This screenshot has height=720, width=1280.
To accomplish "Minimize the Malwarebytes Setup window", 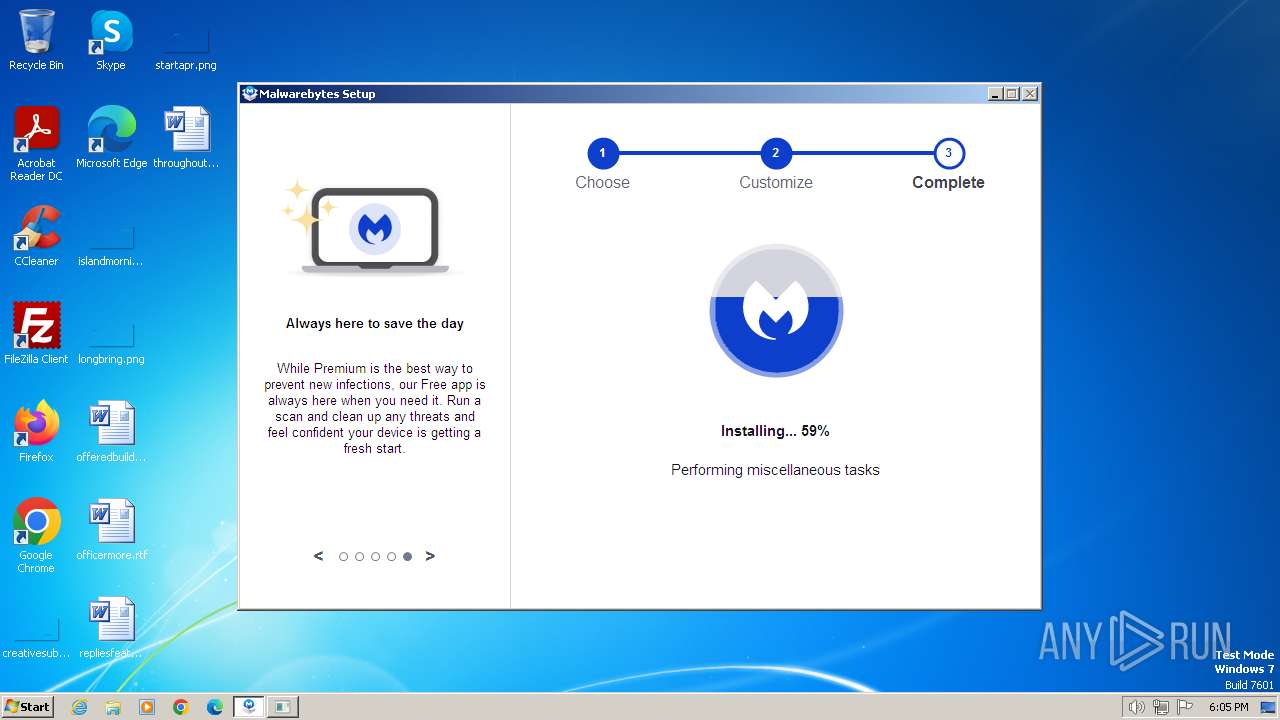I will tap(995, 94).
